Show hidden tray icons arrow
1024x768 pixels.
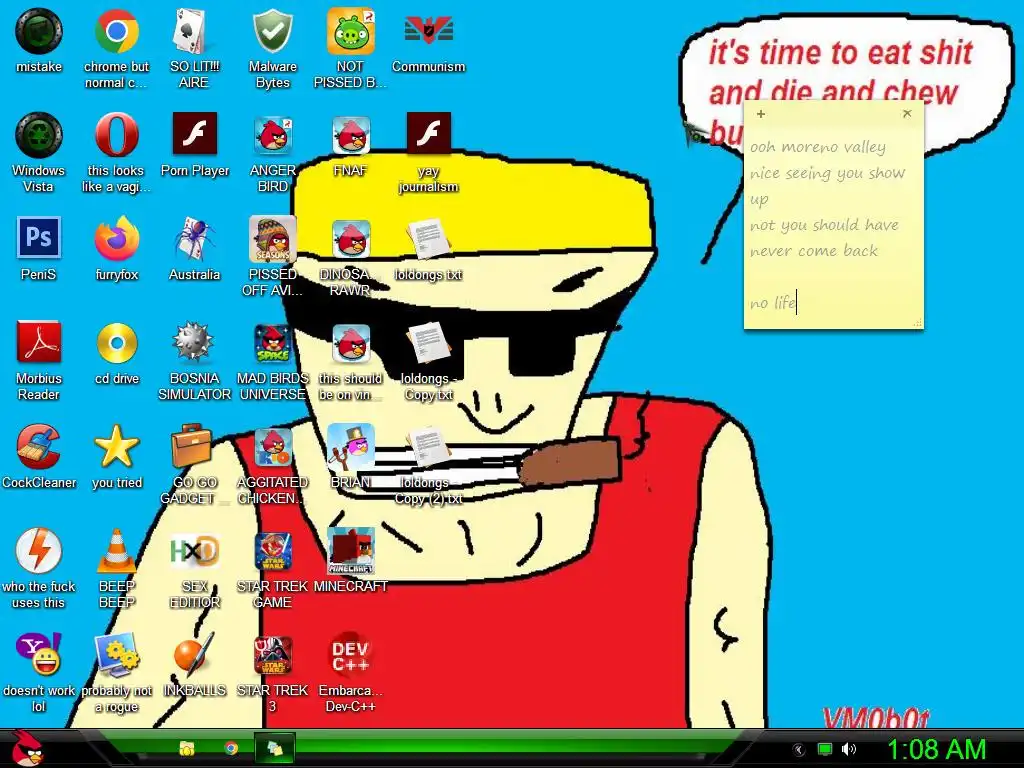(x=799, y=750)
